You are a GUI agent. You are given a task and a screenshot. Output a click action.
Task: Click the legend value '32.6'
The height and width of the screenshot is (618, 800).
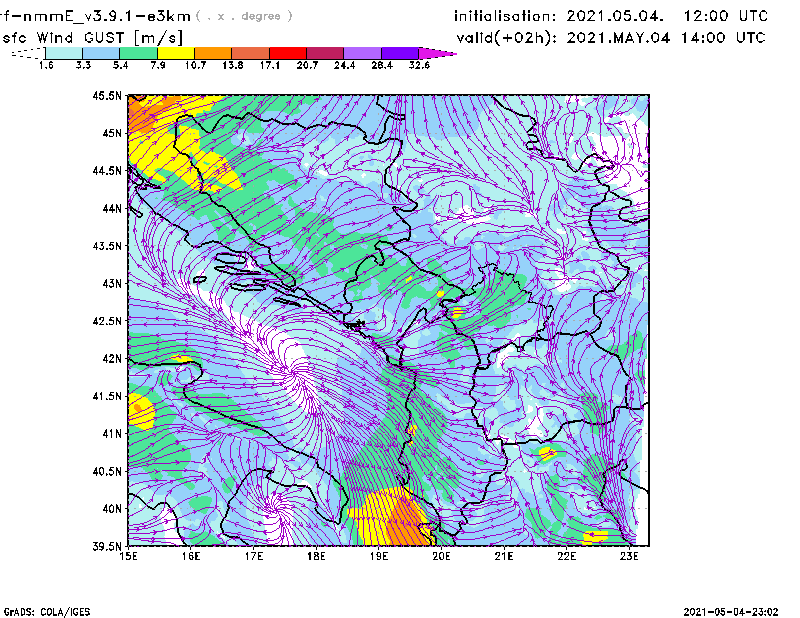coord(419,65)
